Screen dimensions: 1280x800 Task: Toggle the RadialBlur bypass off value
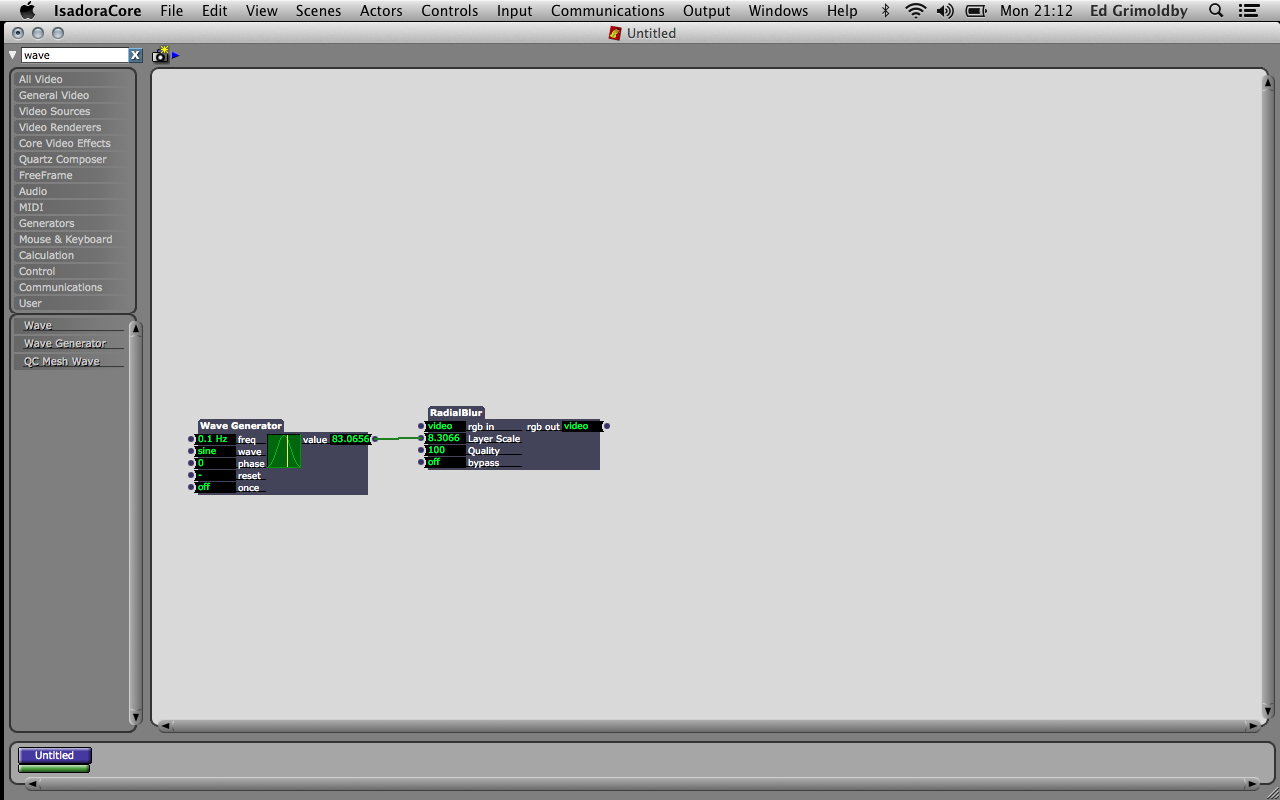[x=445, y=462]
